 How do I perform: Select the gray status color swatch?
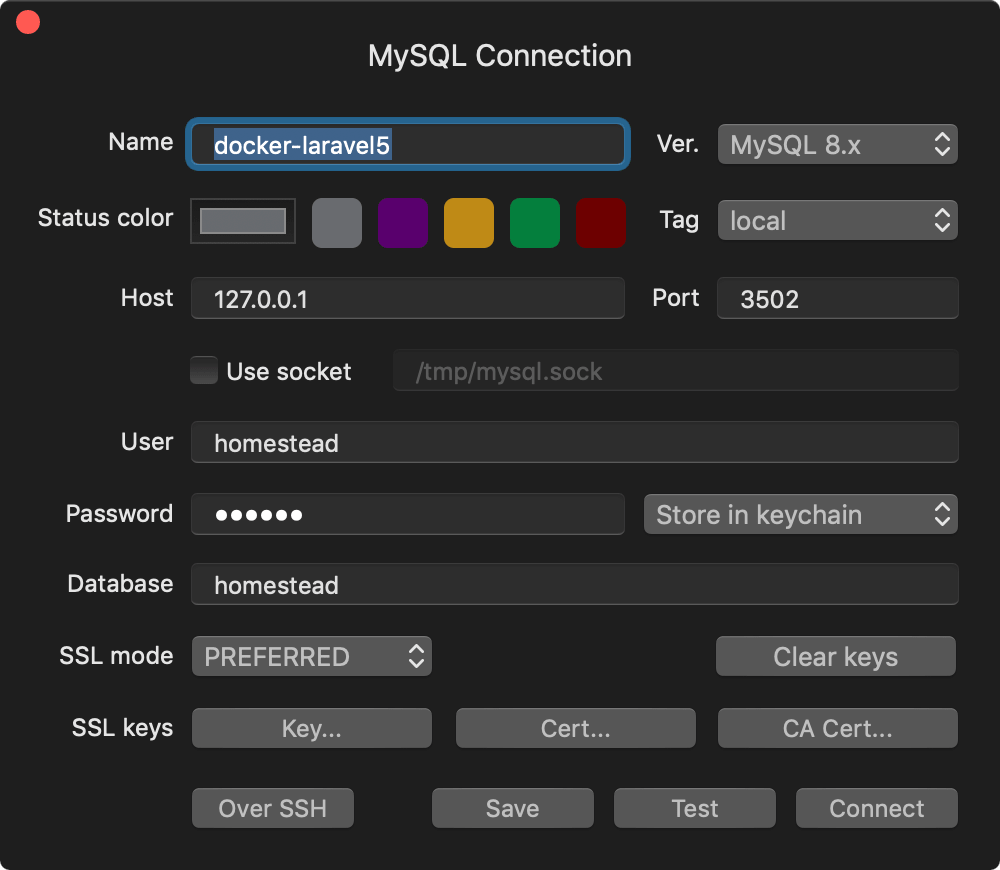pos(336,222)
